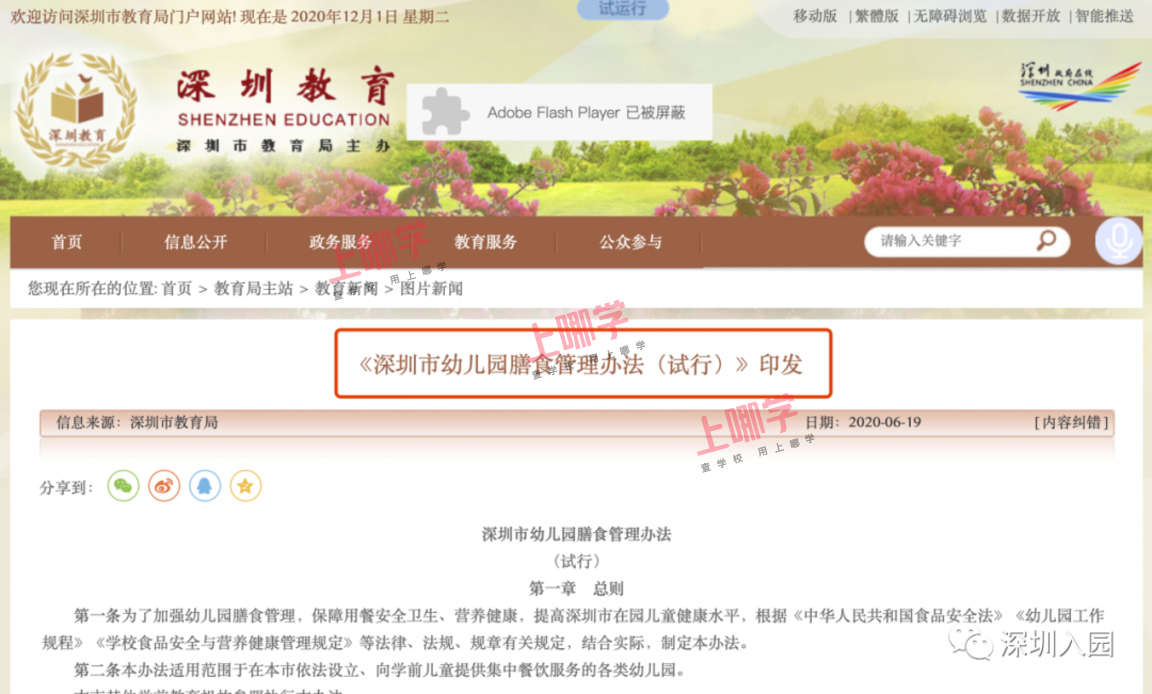Open 教育局主站 breadcrumb link
This screenshot has height=694, width=1152.
253,289
